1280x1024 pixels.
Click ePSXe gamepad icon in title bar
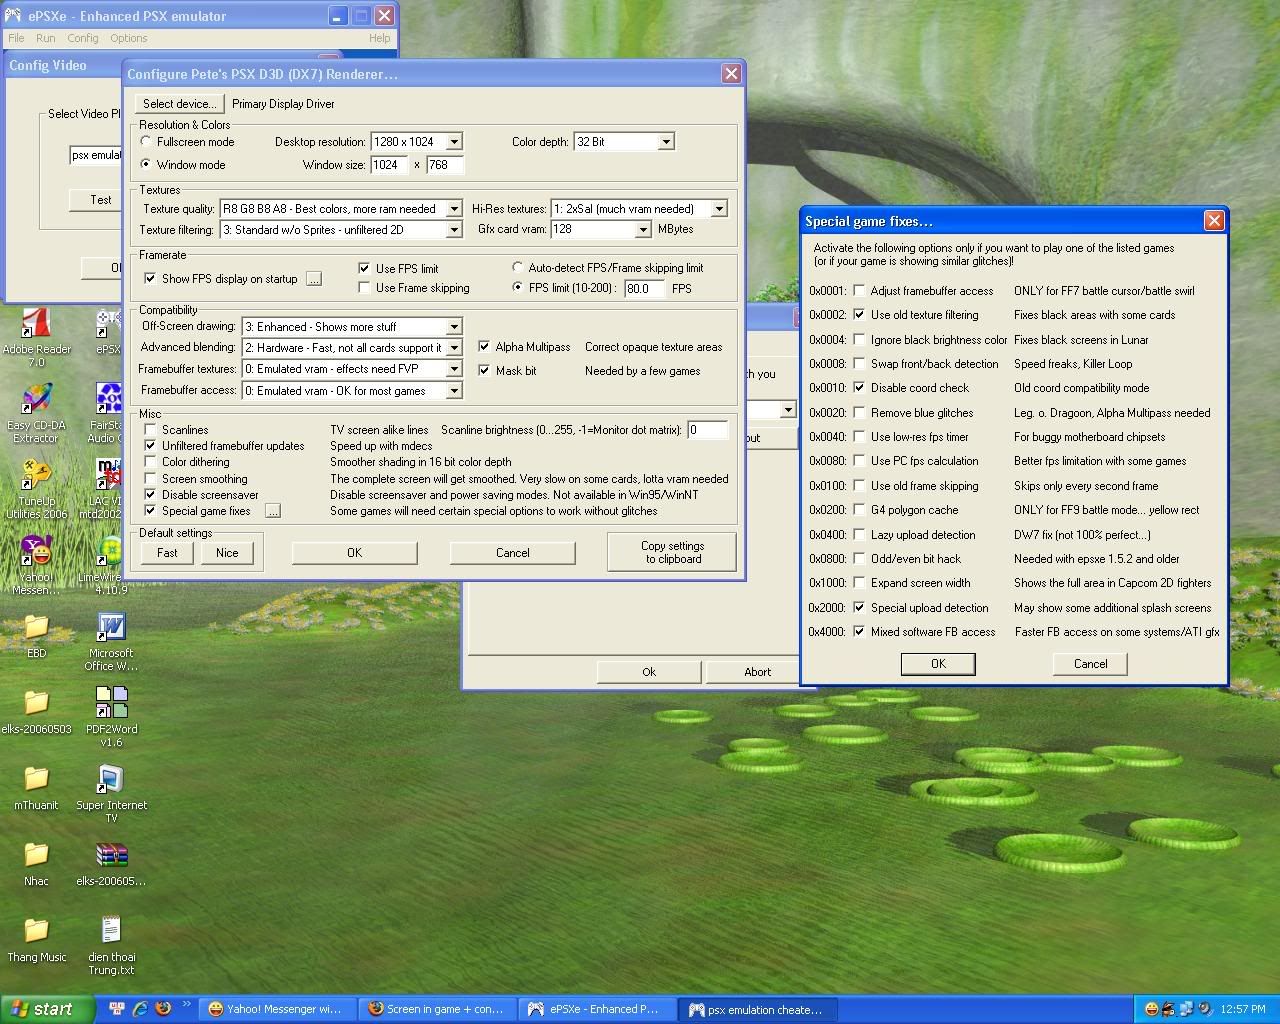13,16
